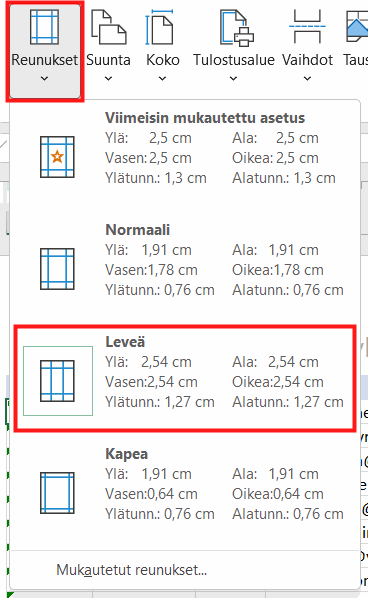
Task: Click the Koko page size icon
Action: click(159, 27)
